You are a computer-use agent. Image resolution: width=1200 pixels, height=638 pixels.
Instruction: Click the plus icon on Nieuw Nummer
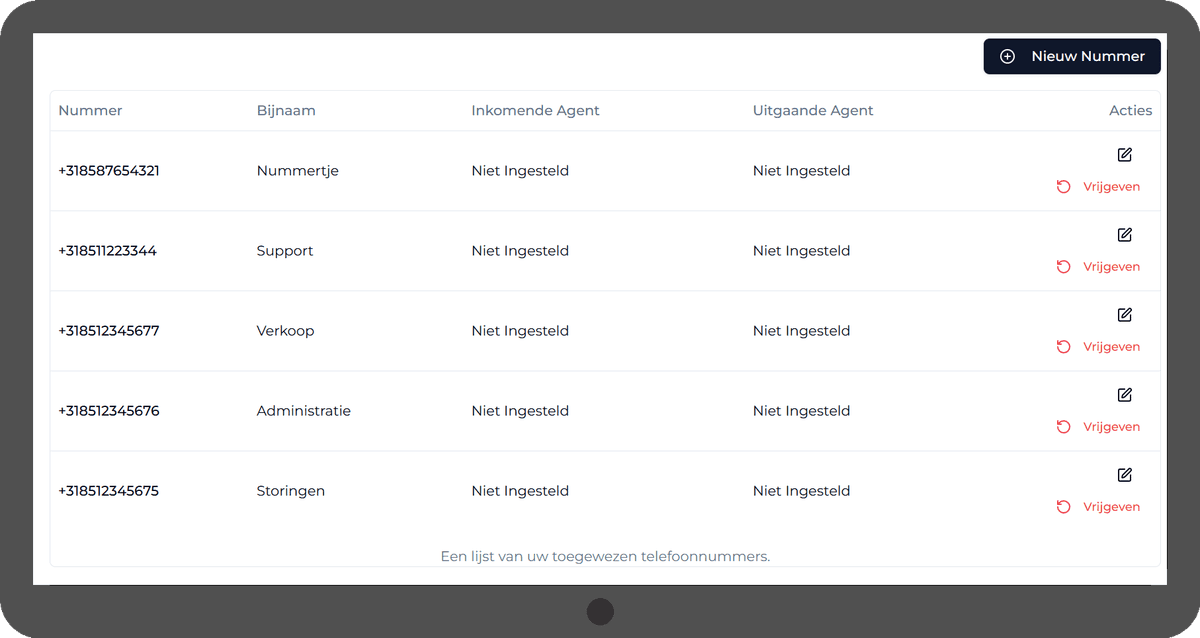1007,57
